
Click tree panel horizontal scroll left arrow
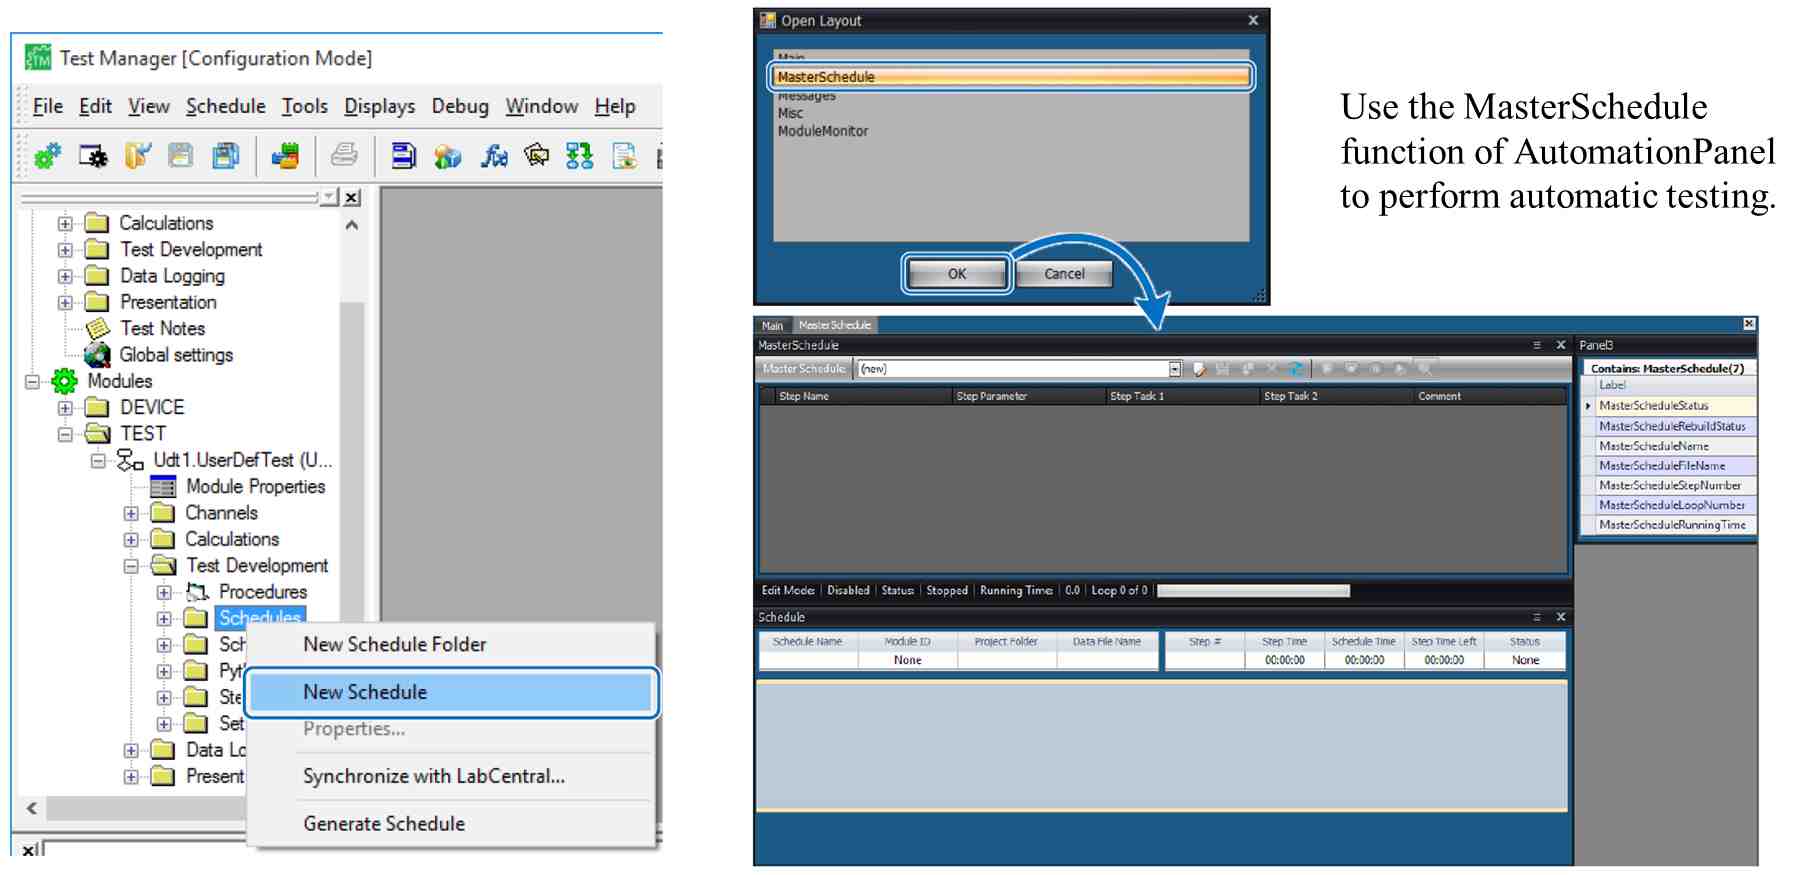point(32,808)
